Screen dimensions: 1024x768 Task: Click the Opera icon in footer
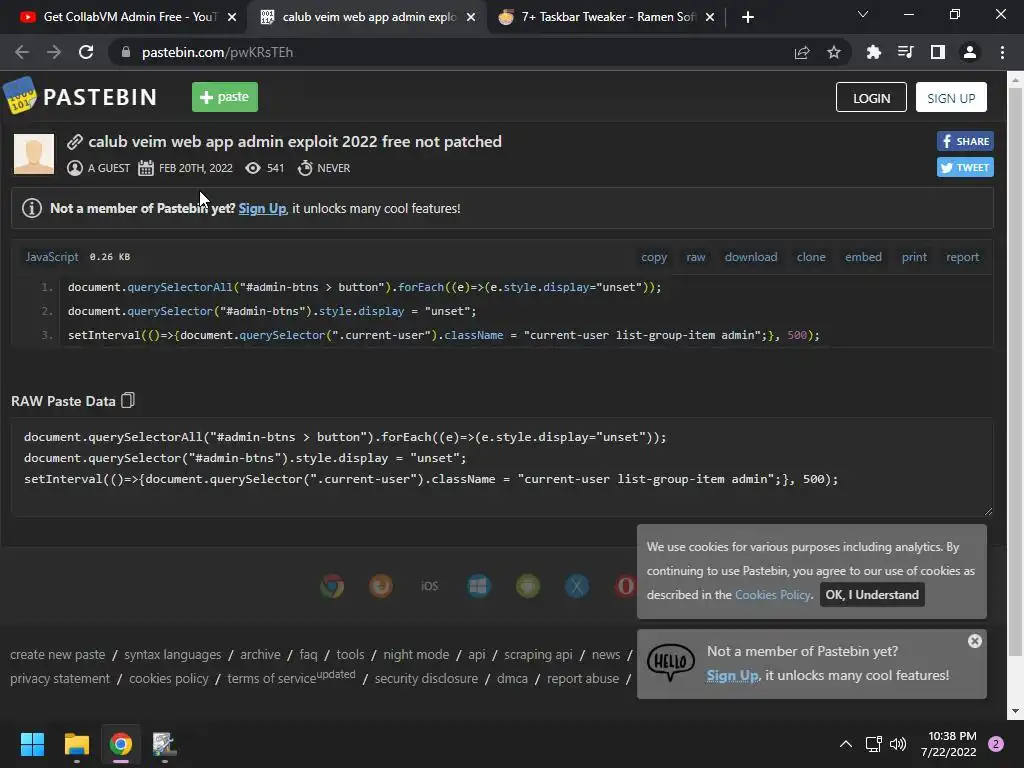[x=625, y=586]
